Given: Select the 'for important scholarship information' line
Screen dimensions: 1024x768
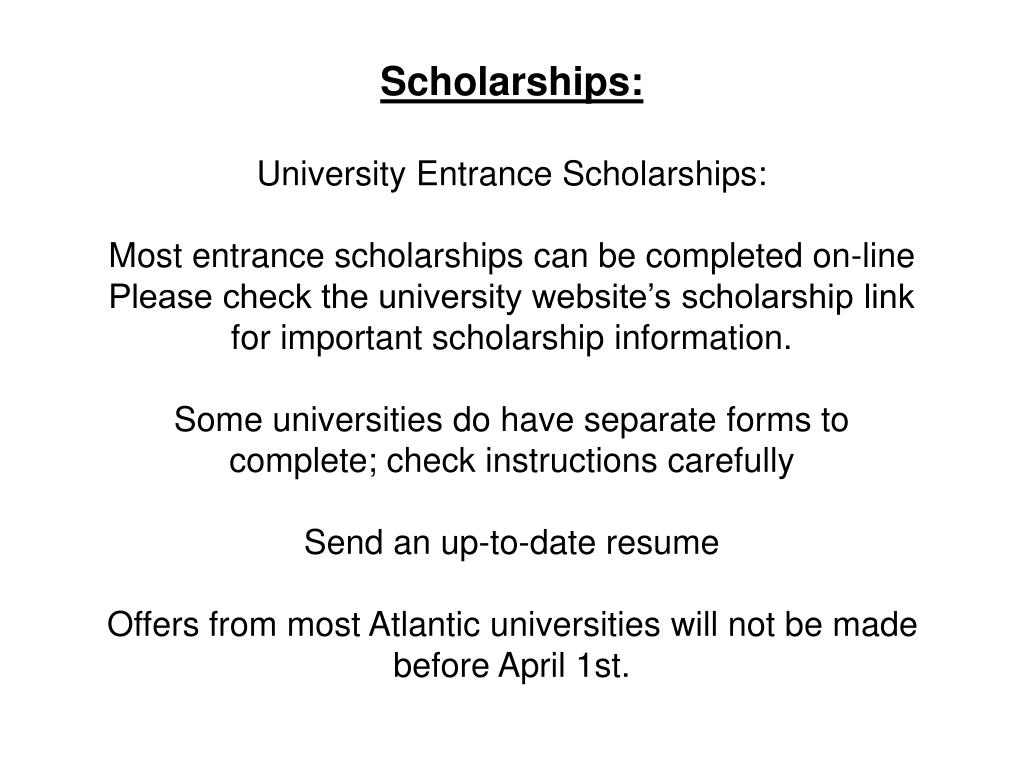Looking at the screenshot, I should [511, 339].
